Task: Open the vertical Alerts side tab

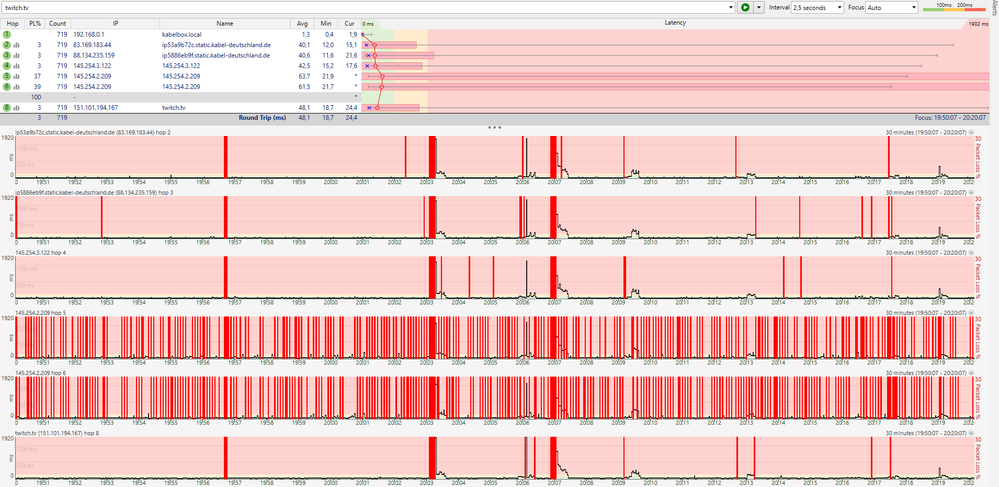Action: click(x=995, y=6)
